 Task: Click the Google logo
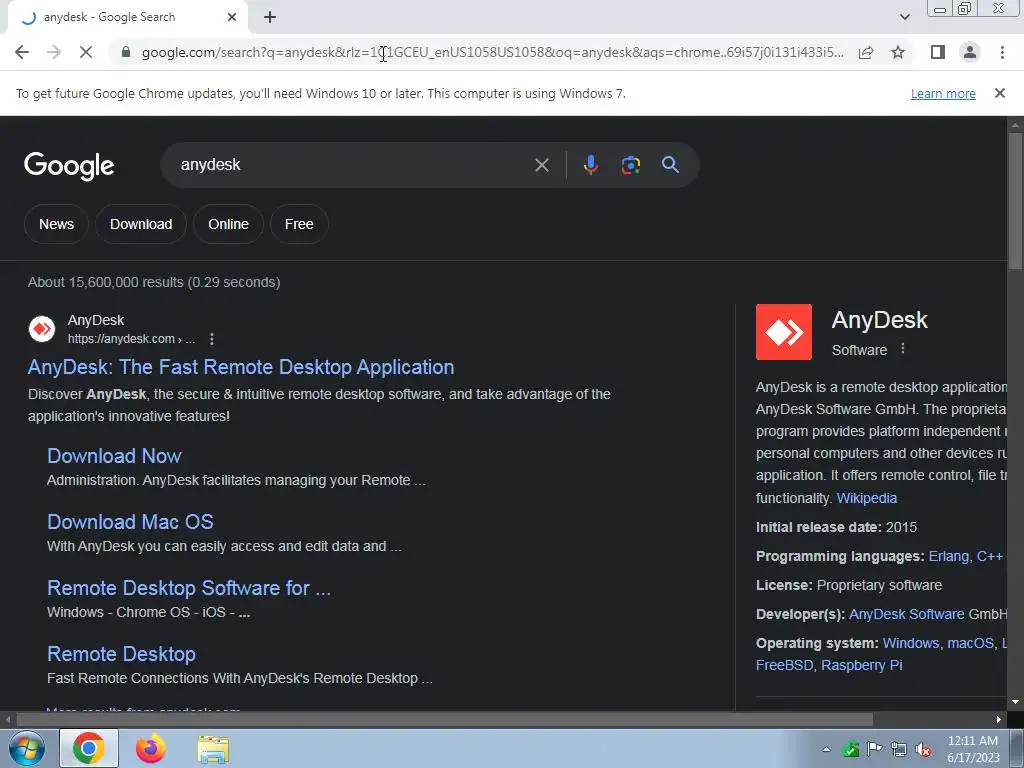(69, 166)
